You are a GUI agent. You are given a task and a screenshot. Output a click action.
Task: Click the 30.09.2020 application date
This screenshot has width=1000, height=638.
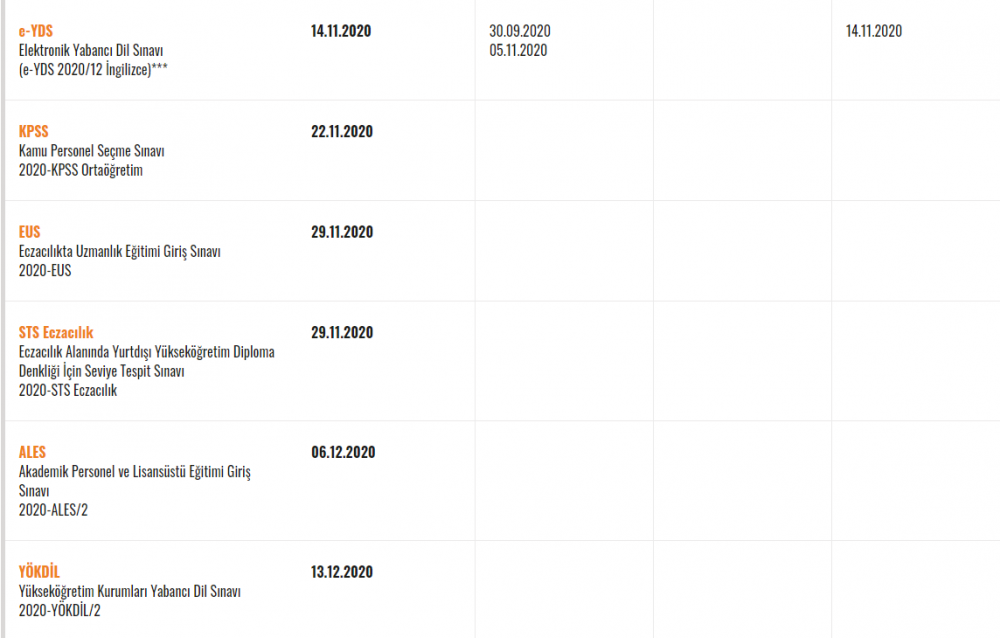coord(520,31)
